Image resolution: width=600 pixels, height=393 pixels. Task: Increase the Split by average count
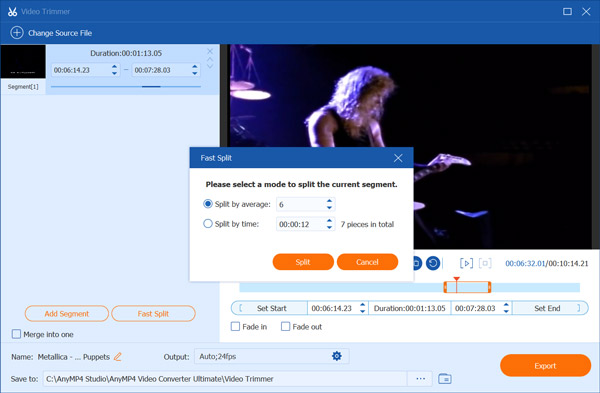coord(329,201)
